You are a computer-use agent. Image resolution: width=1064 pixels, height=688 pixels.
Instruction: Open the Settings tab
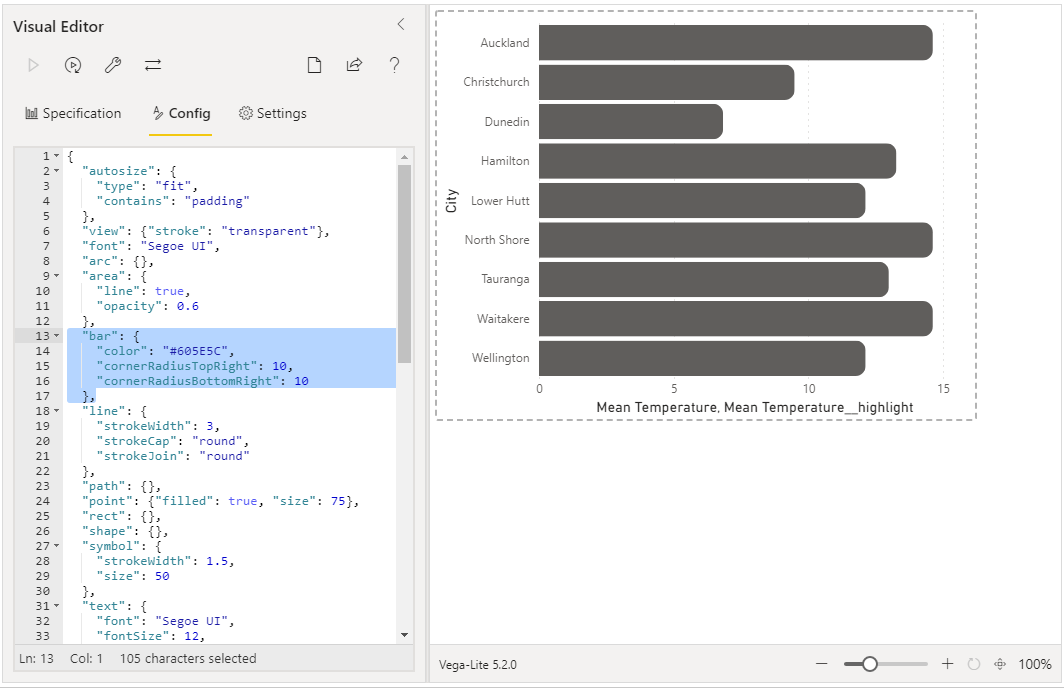pyautogui.click(x=273, y=113)
